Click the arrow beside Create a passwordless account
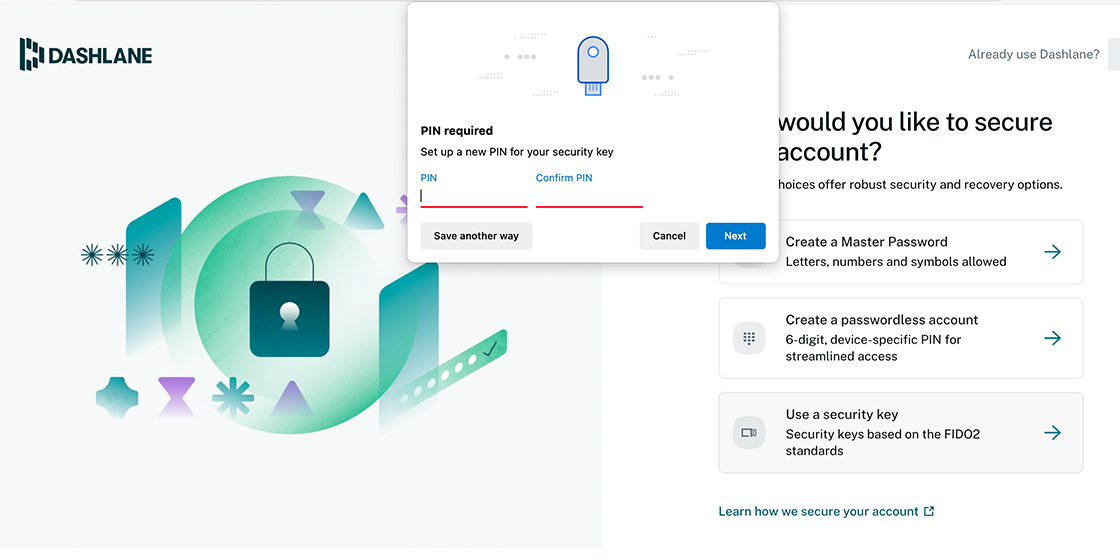The height and width of the screenshot is (560, 1120). 1052,338
